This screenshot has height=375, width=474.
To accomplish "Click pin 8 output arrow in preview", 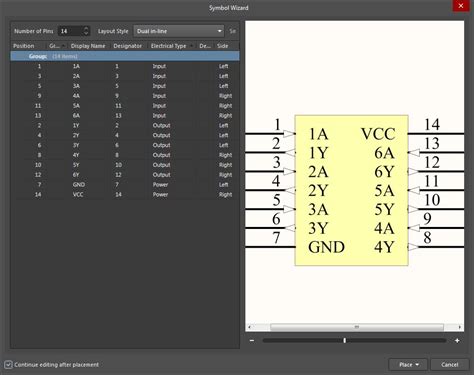I will (x=413, y=247).
